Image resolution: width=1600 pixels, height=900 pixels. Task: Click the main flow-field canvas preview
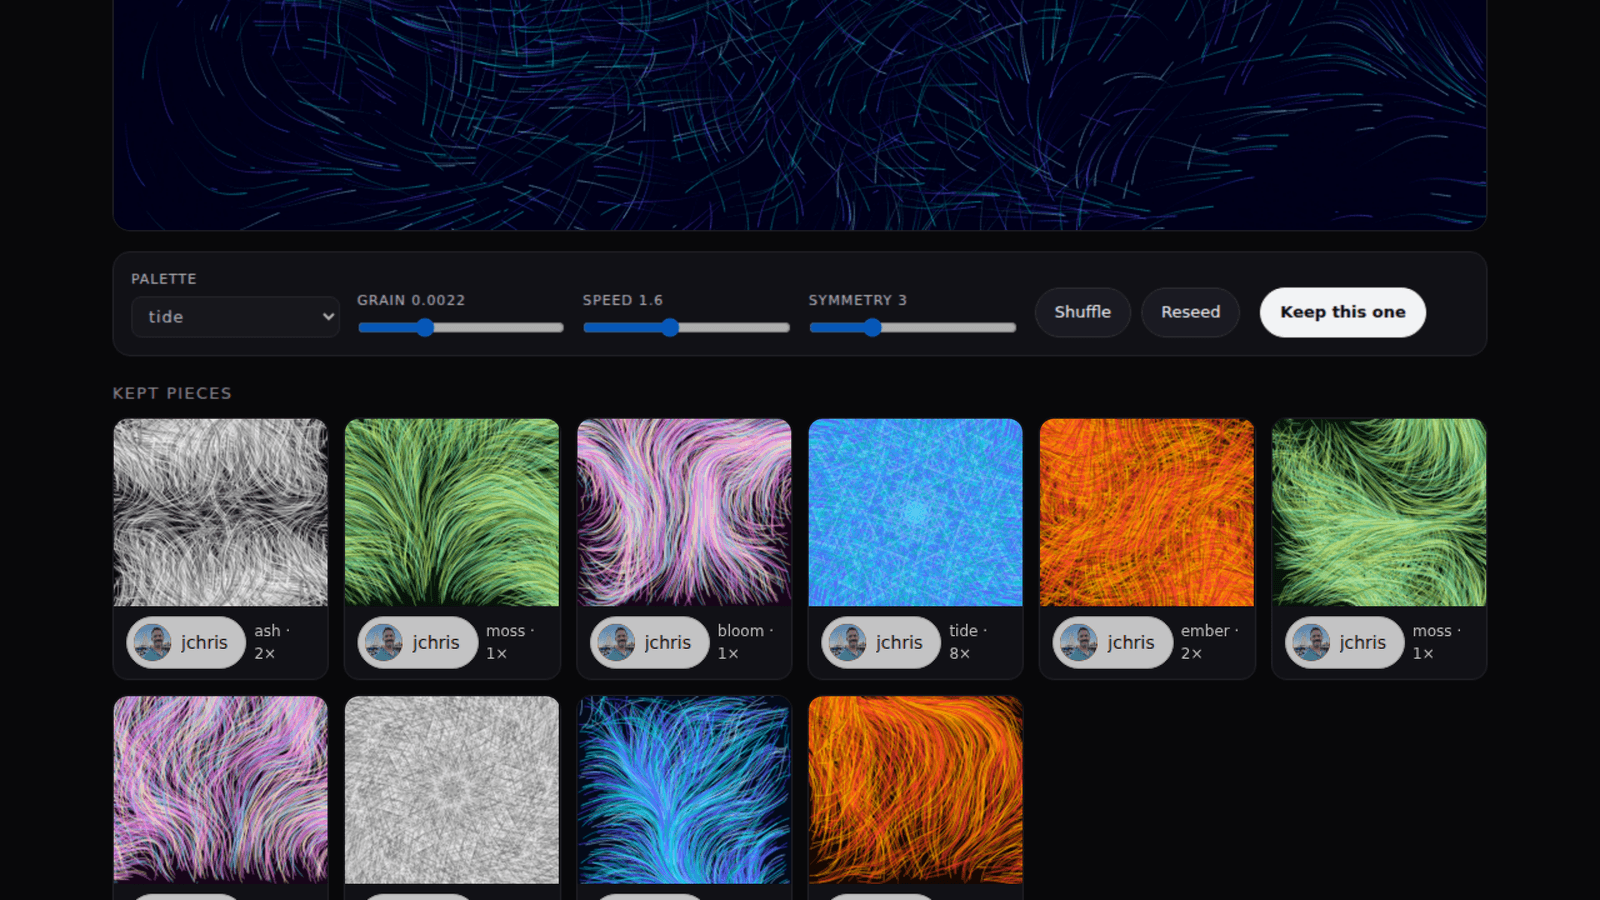800,115
